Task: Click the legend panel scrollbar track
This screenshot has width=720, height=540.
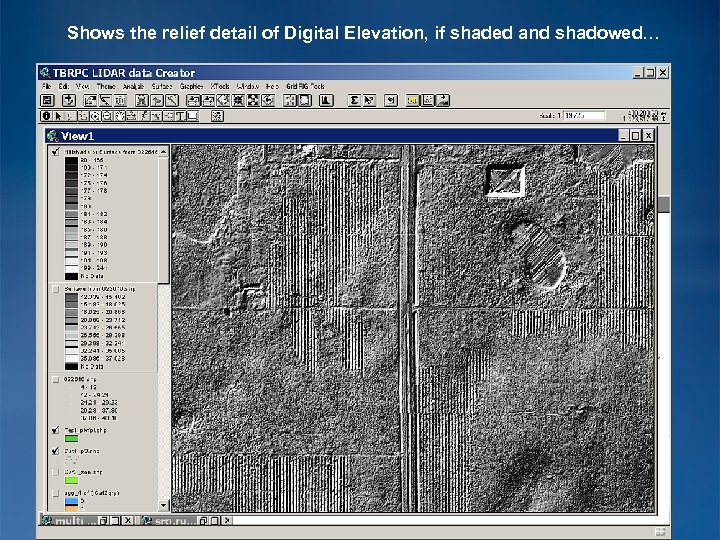Action: click(163, 390)
